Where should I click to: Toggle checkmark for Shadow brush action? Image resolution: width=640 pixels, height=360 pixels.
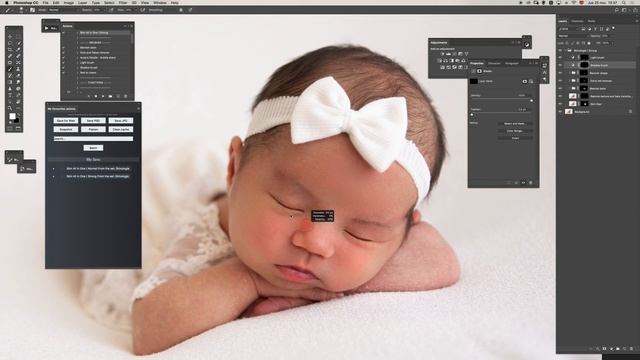[63, 68]
